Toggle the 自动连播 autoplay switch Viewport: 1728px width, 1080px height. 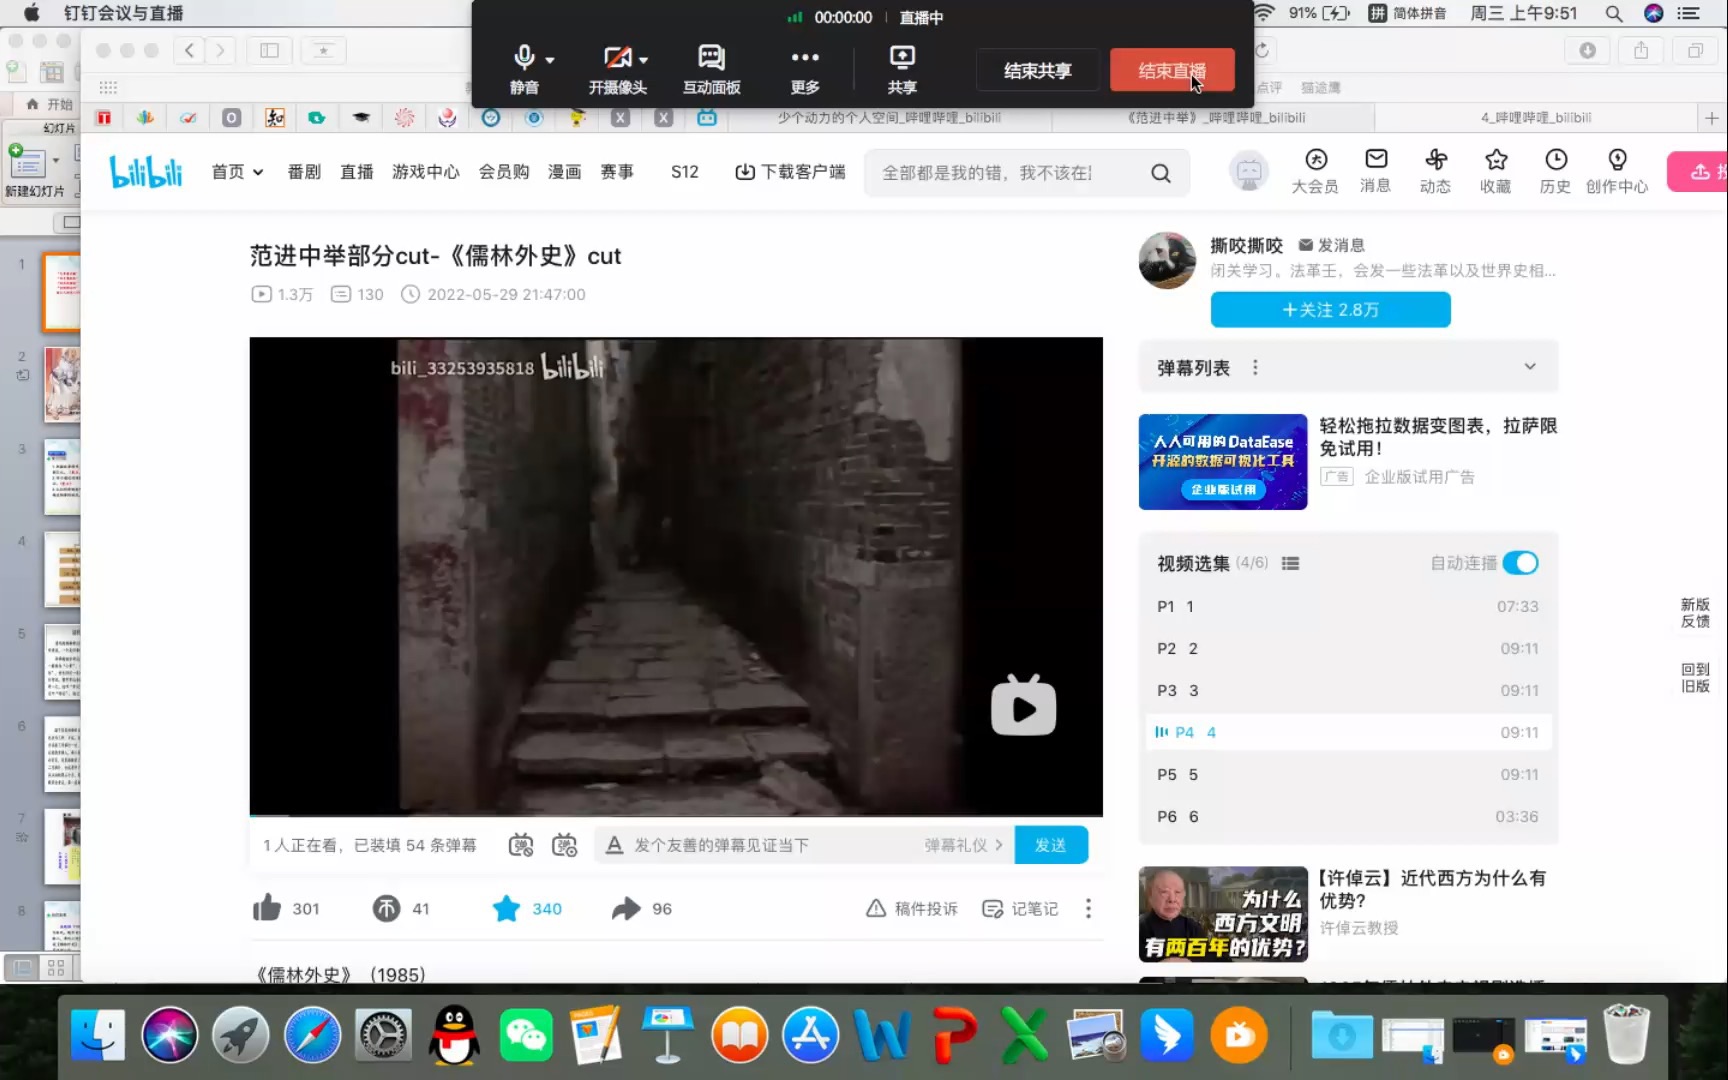1520,563
